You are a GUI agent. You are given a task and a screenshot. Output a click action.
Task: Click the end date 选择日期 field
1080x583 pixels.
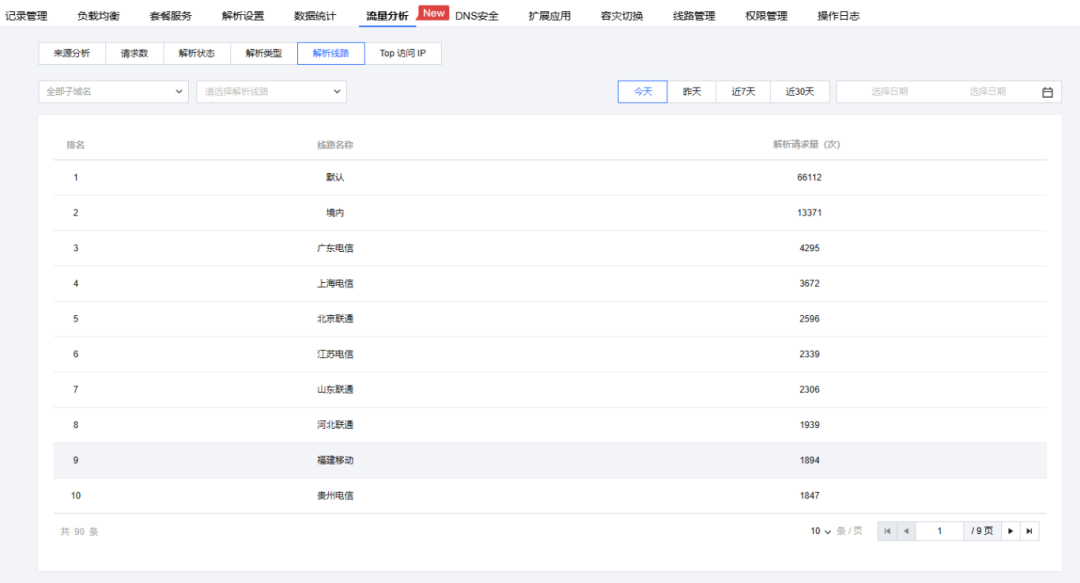(x=988, y=92)
